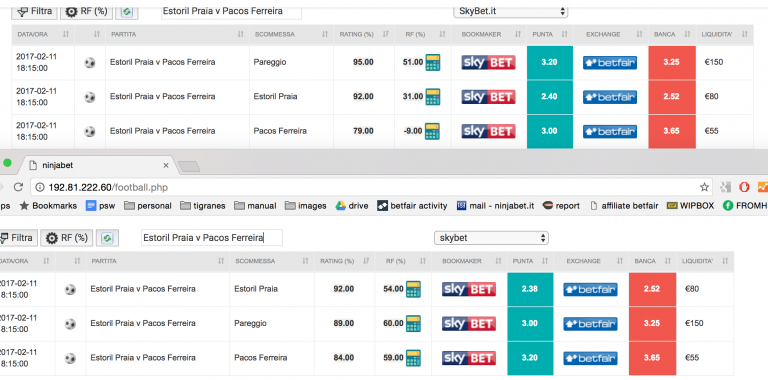Open calculator icon beside RF -9.00
The width and height of the screenshot is (768, 380).
click(x=432, y=131)
